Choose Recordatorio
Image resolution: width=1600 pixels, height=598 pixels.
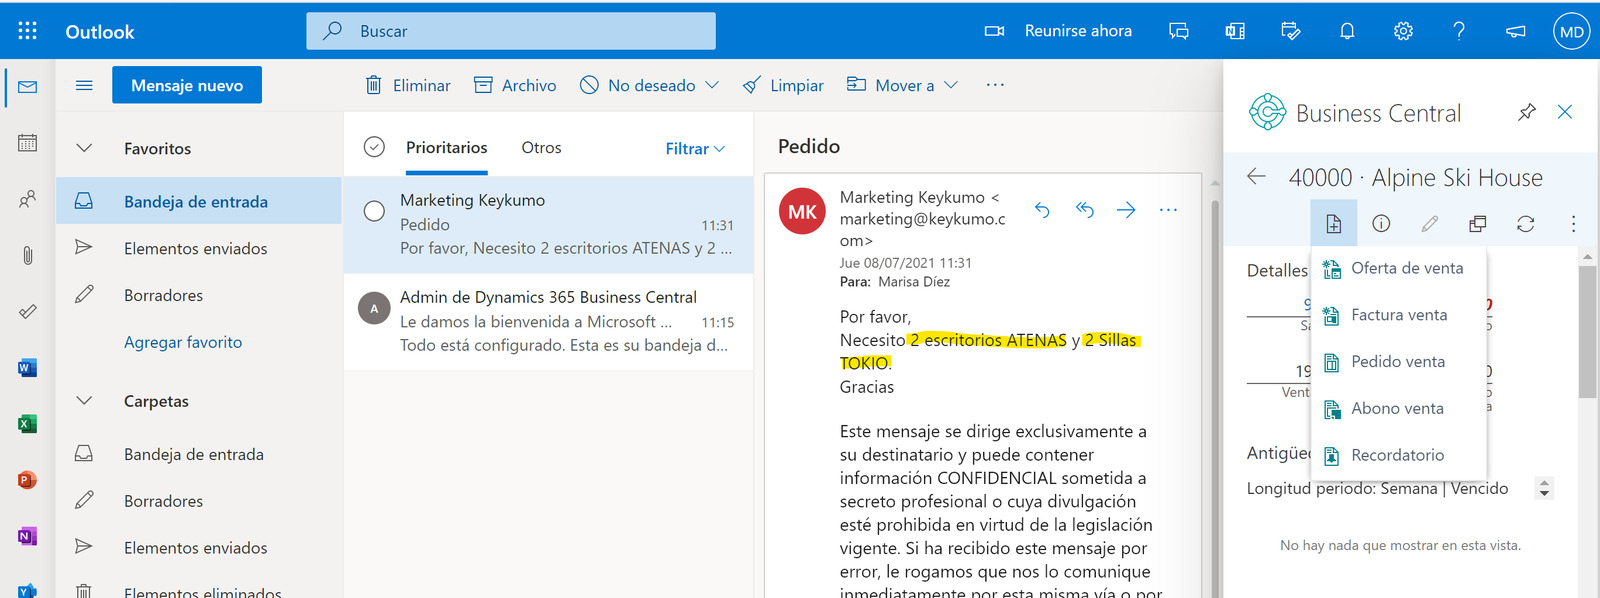tap(1398, 455)
